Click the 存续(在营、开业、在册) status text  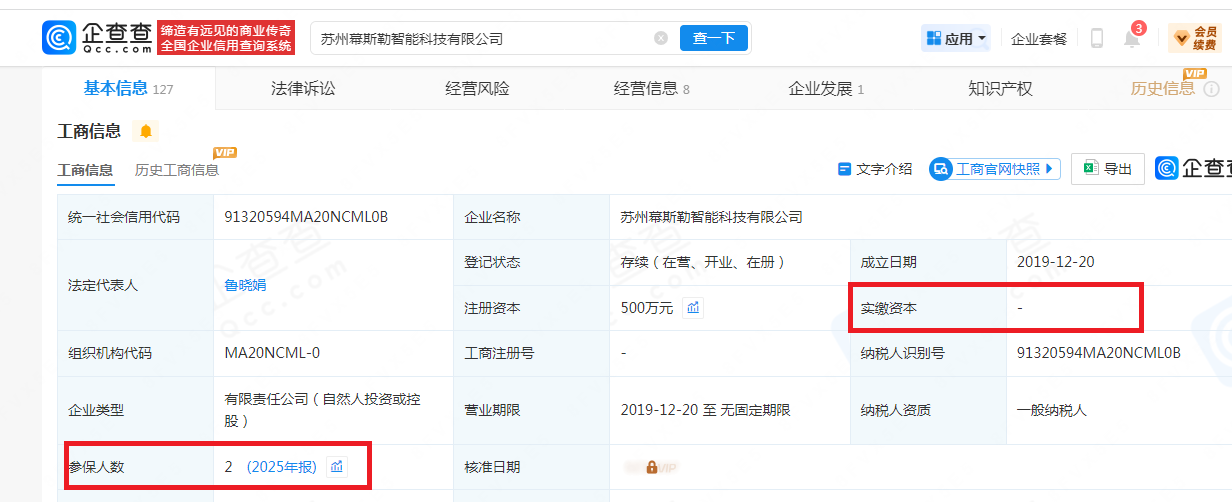(702, 262)
